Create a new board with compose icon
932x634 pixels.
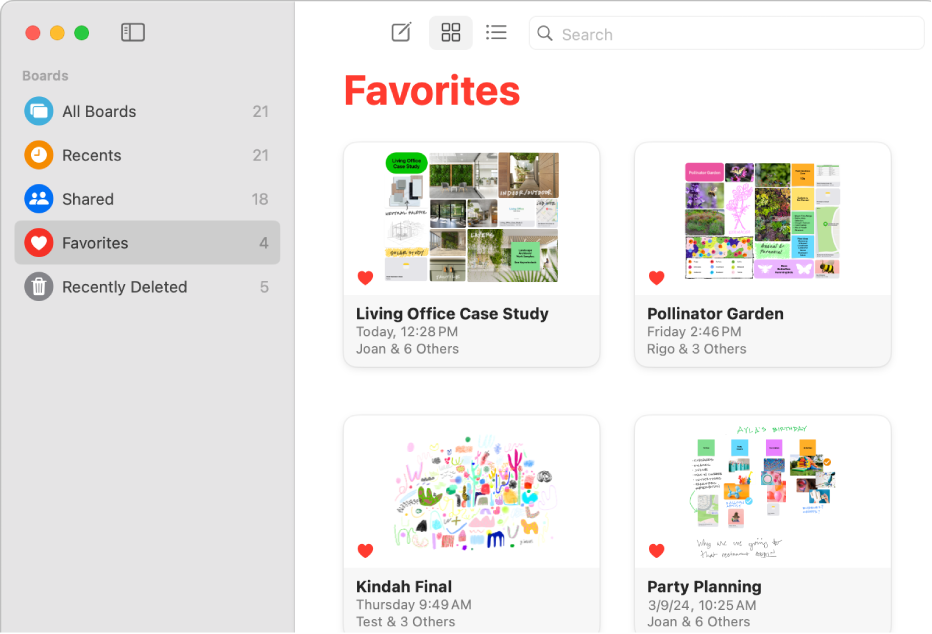[x=401, y=33]
